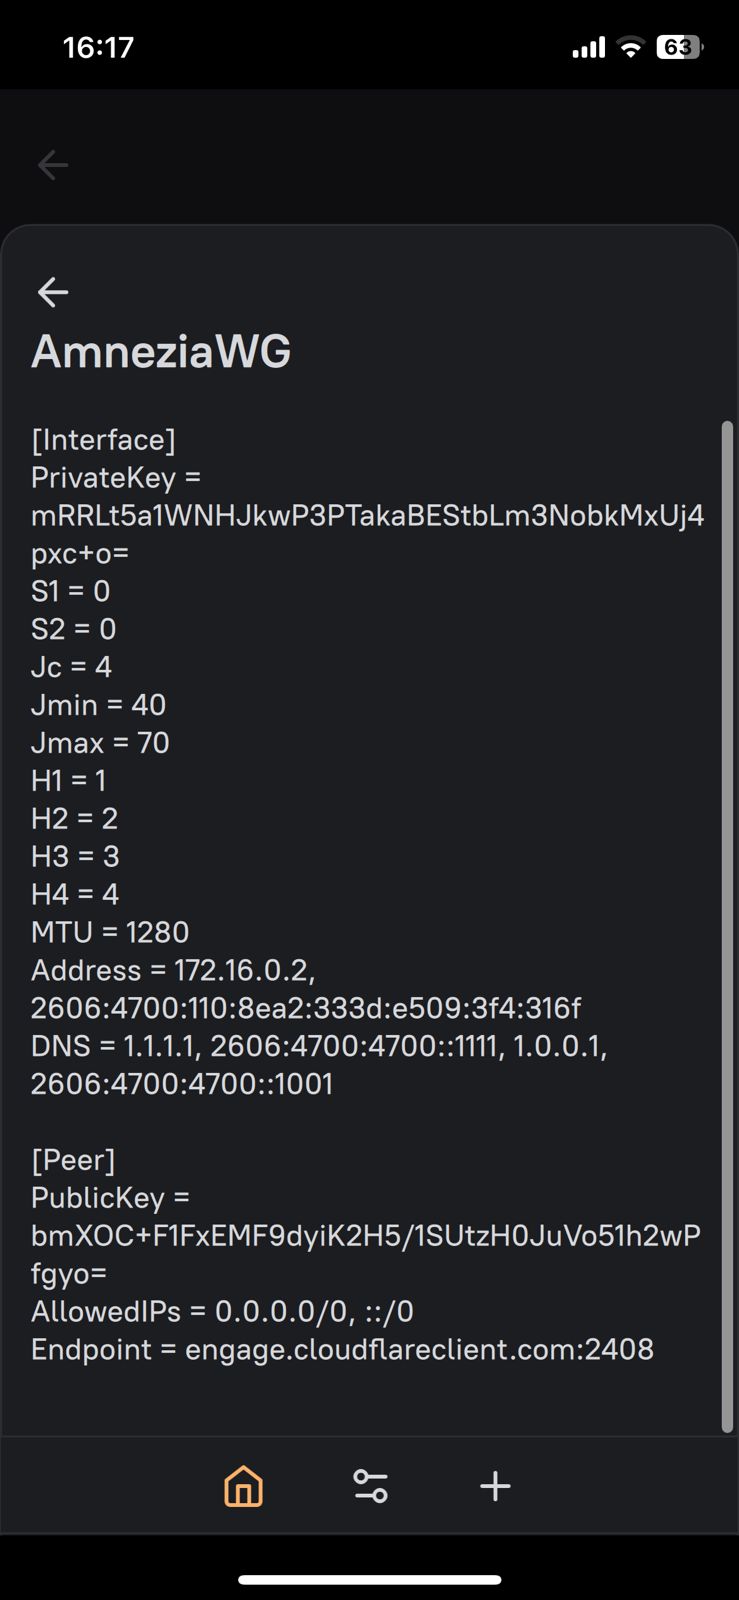This screenshot has height=1600, width=739.
Task: Tap the plus icon to add connection
Action: click(x=495, y=1486)
